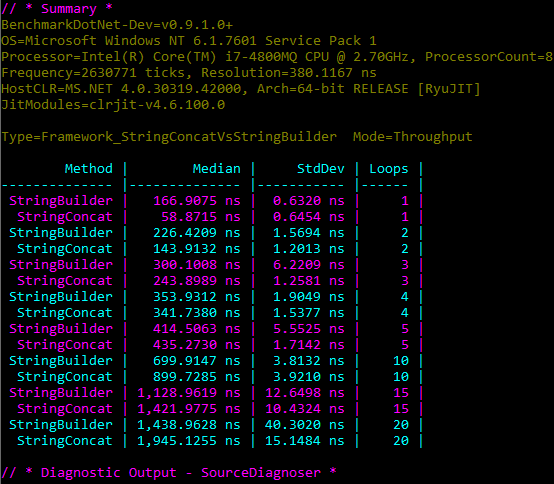Click StdDev value '6.2209 ns'
The height and width of the screenshot is (484, 554).
pyautogui.click(x=308, y=265)
